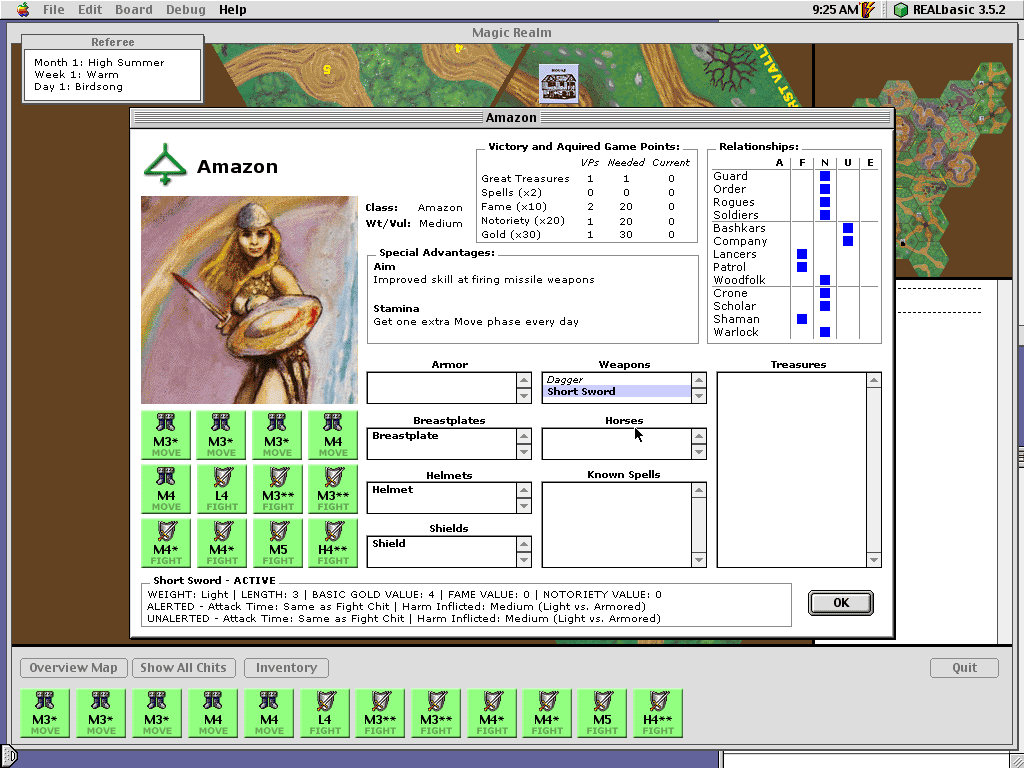Click first M3** FIGHT chit in bottom bar
This screenshot has height=768, width=1024.
coord(380,713)
